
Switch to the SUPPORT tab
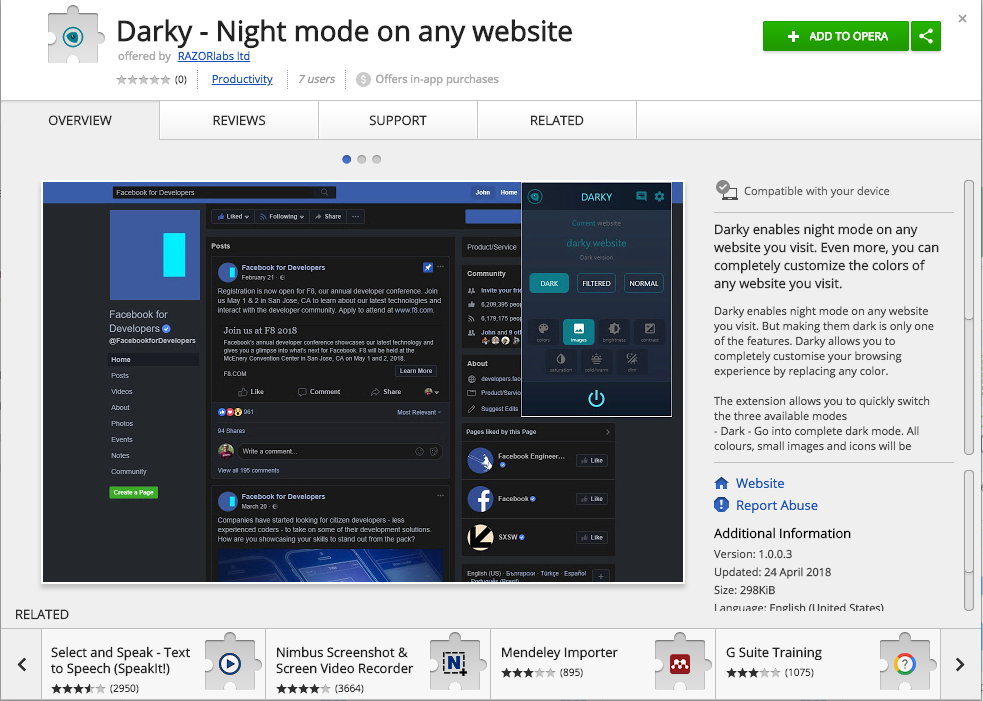tap(397, 120)
